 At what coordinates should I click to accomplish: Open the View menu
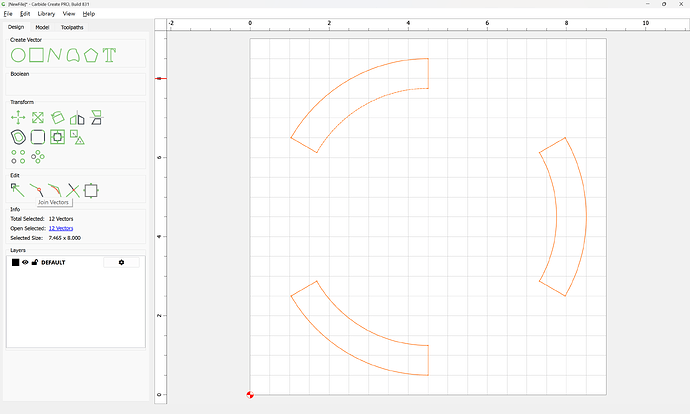point(69,14)
